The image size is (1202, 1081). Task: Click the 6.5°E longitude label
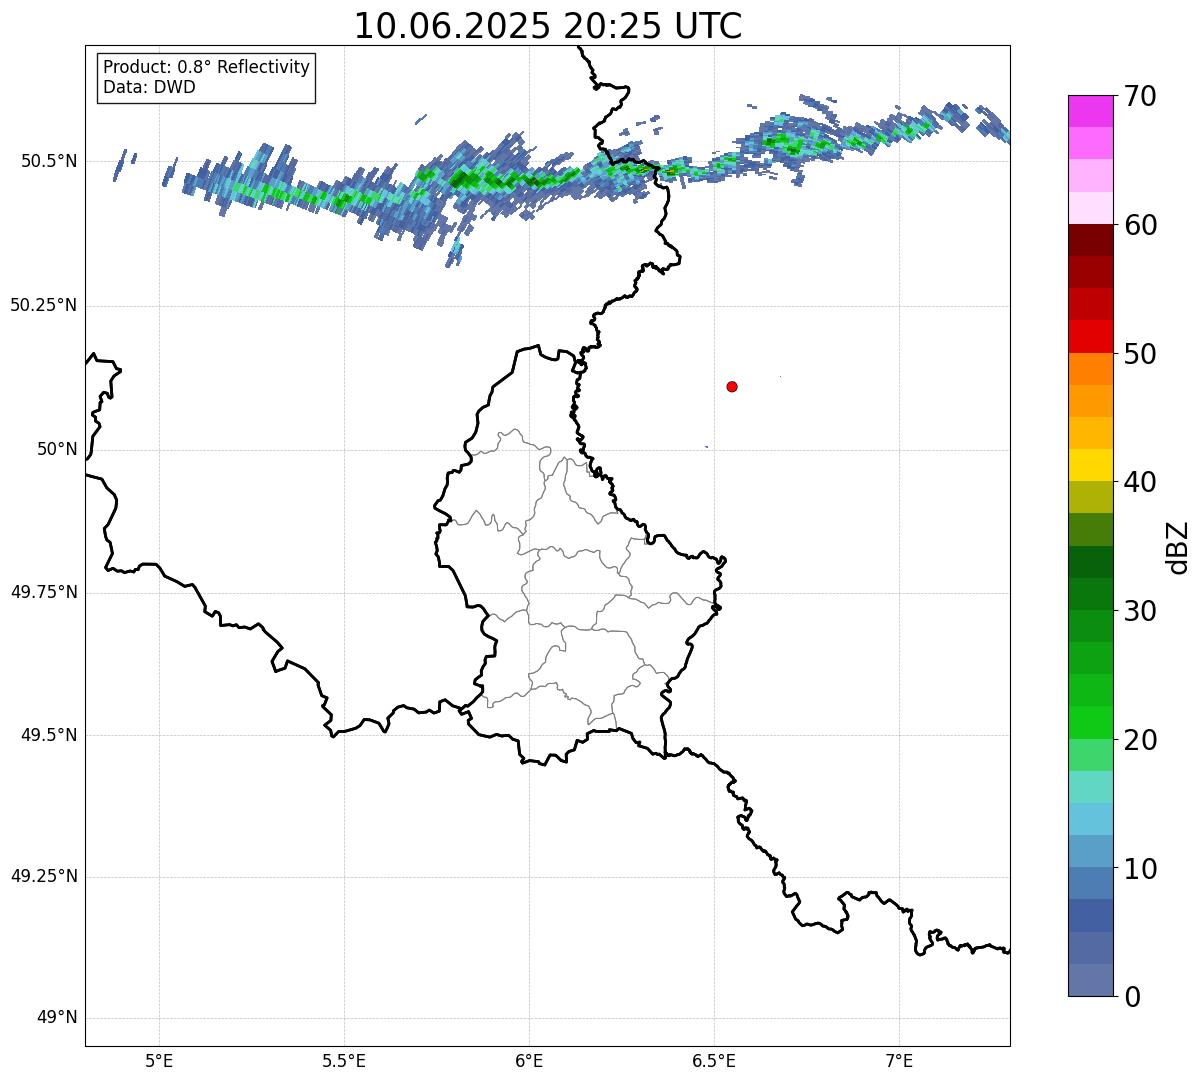coord(714,1061)
